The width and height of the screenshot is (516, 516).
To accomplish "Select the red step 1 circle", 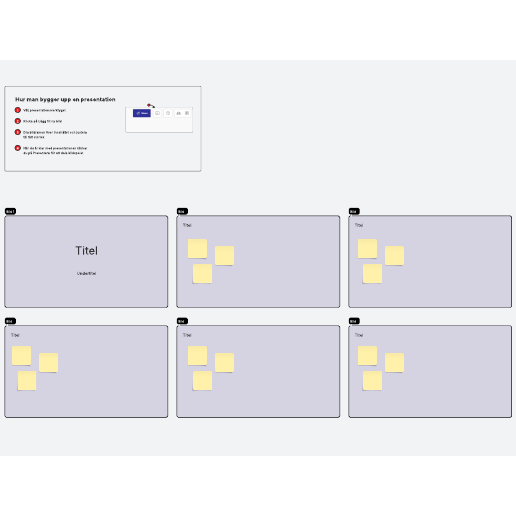I will (18, 110).
